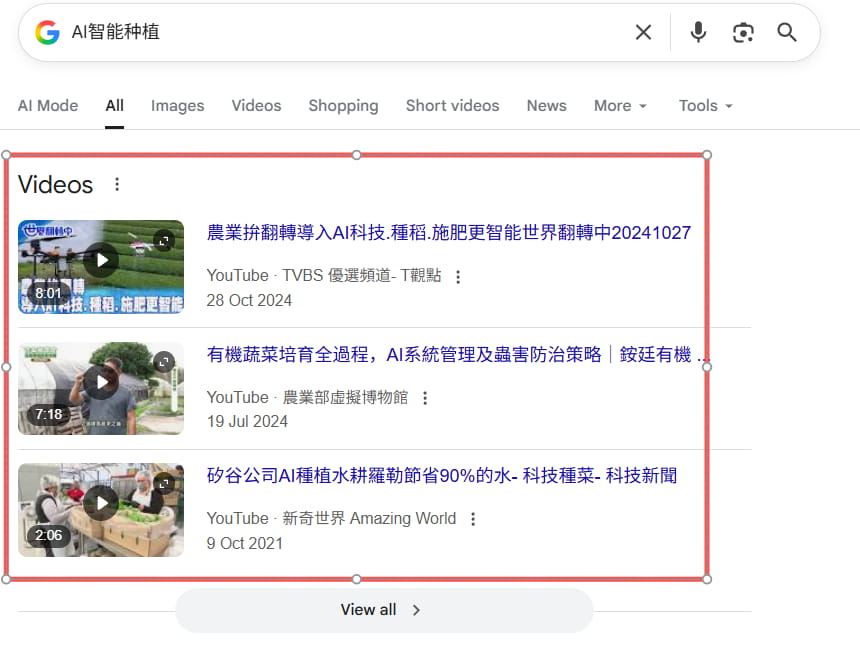
Task: Switch to the Images tab
Action: (177, 105)
